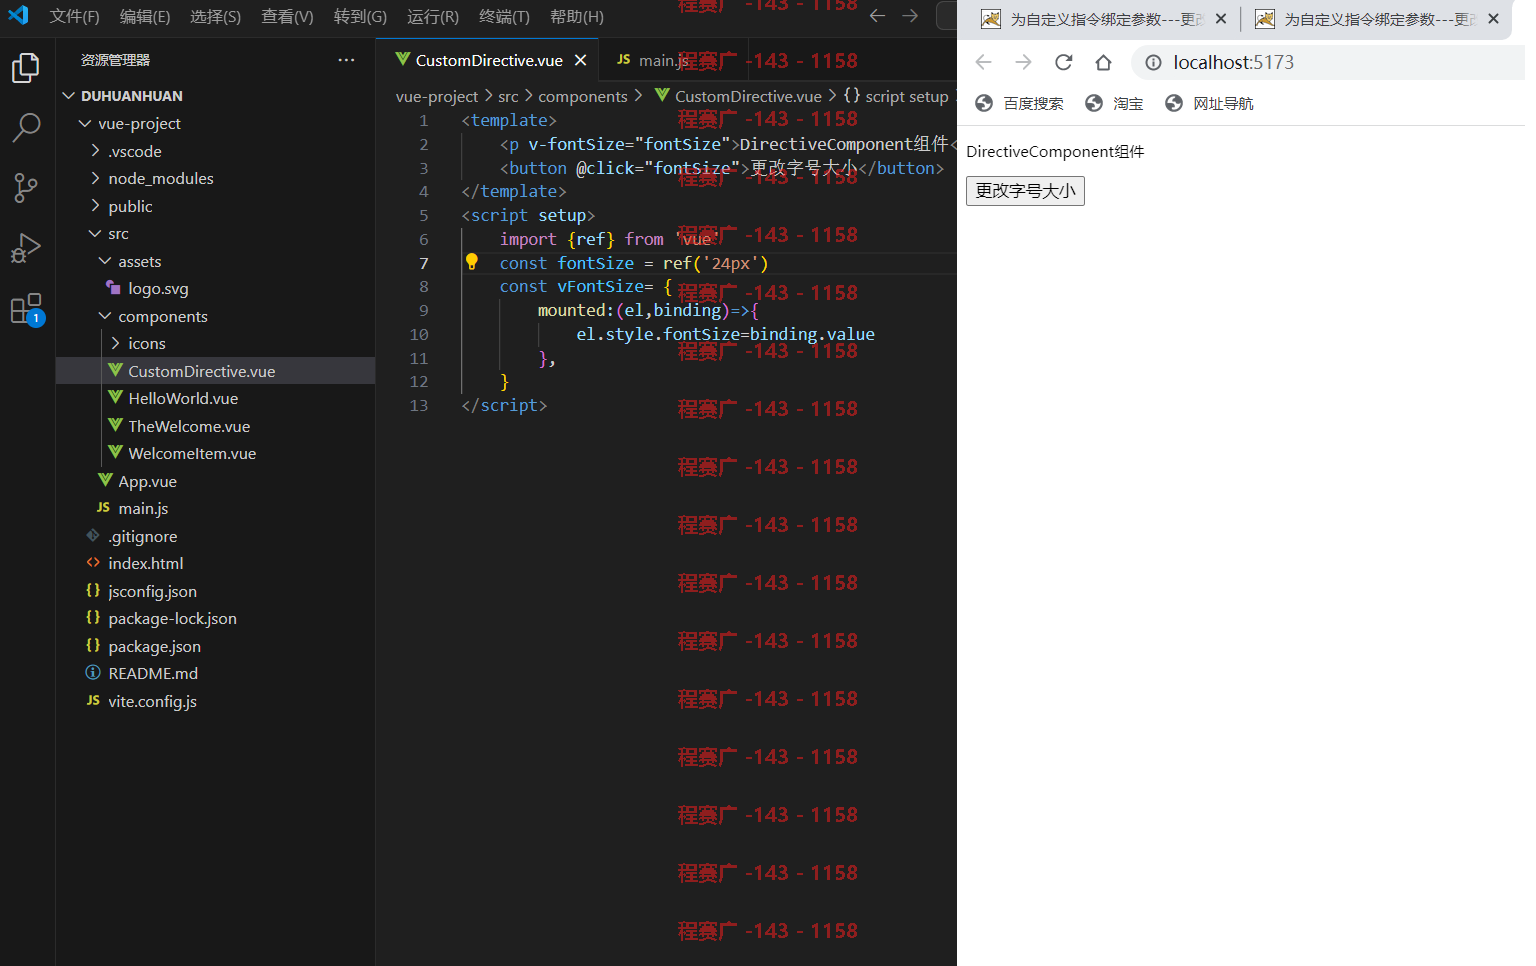This screenshot has width=1536, height=966.
Task: Collapse the components folder
Action: (215, 316)
